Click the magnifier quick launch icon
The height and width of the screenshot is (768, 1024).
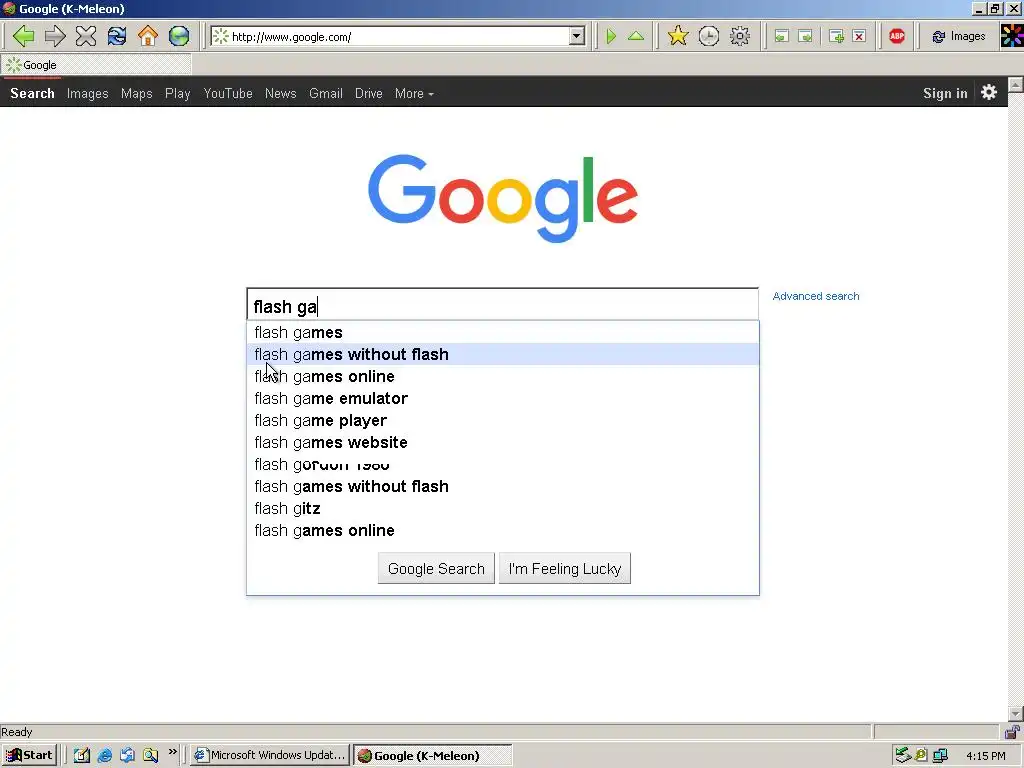151,756
